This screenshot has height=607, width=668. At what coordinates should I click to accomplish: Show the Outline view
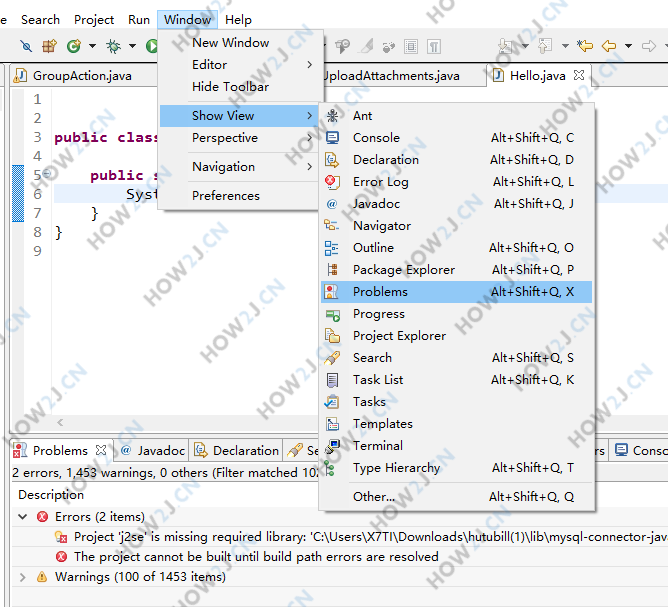tap(457, 248)
